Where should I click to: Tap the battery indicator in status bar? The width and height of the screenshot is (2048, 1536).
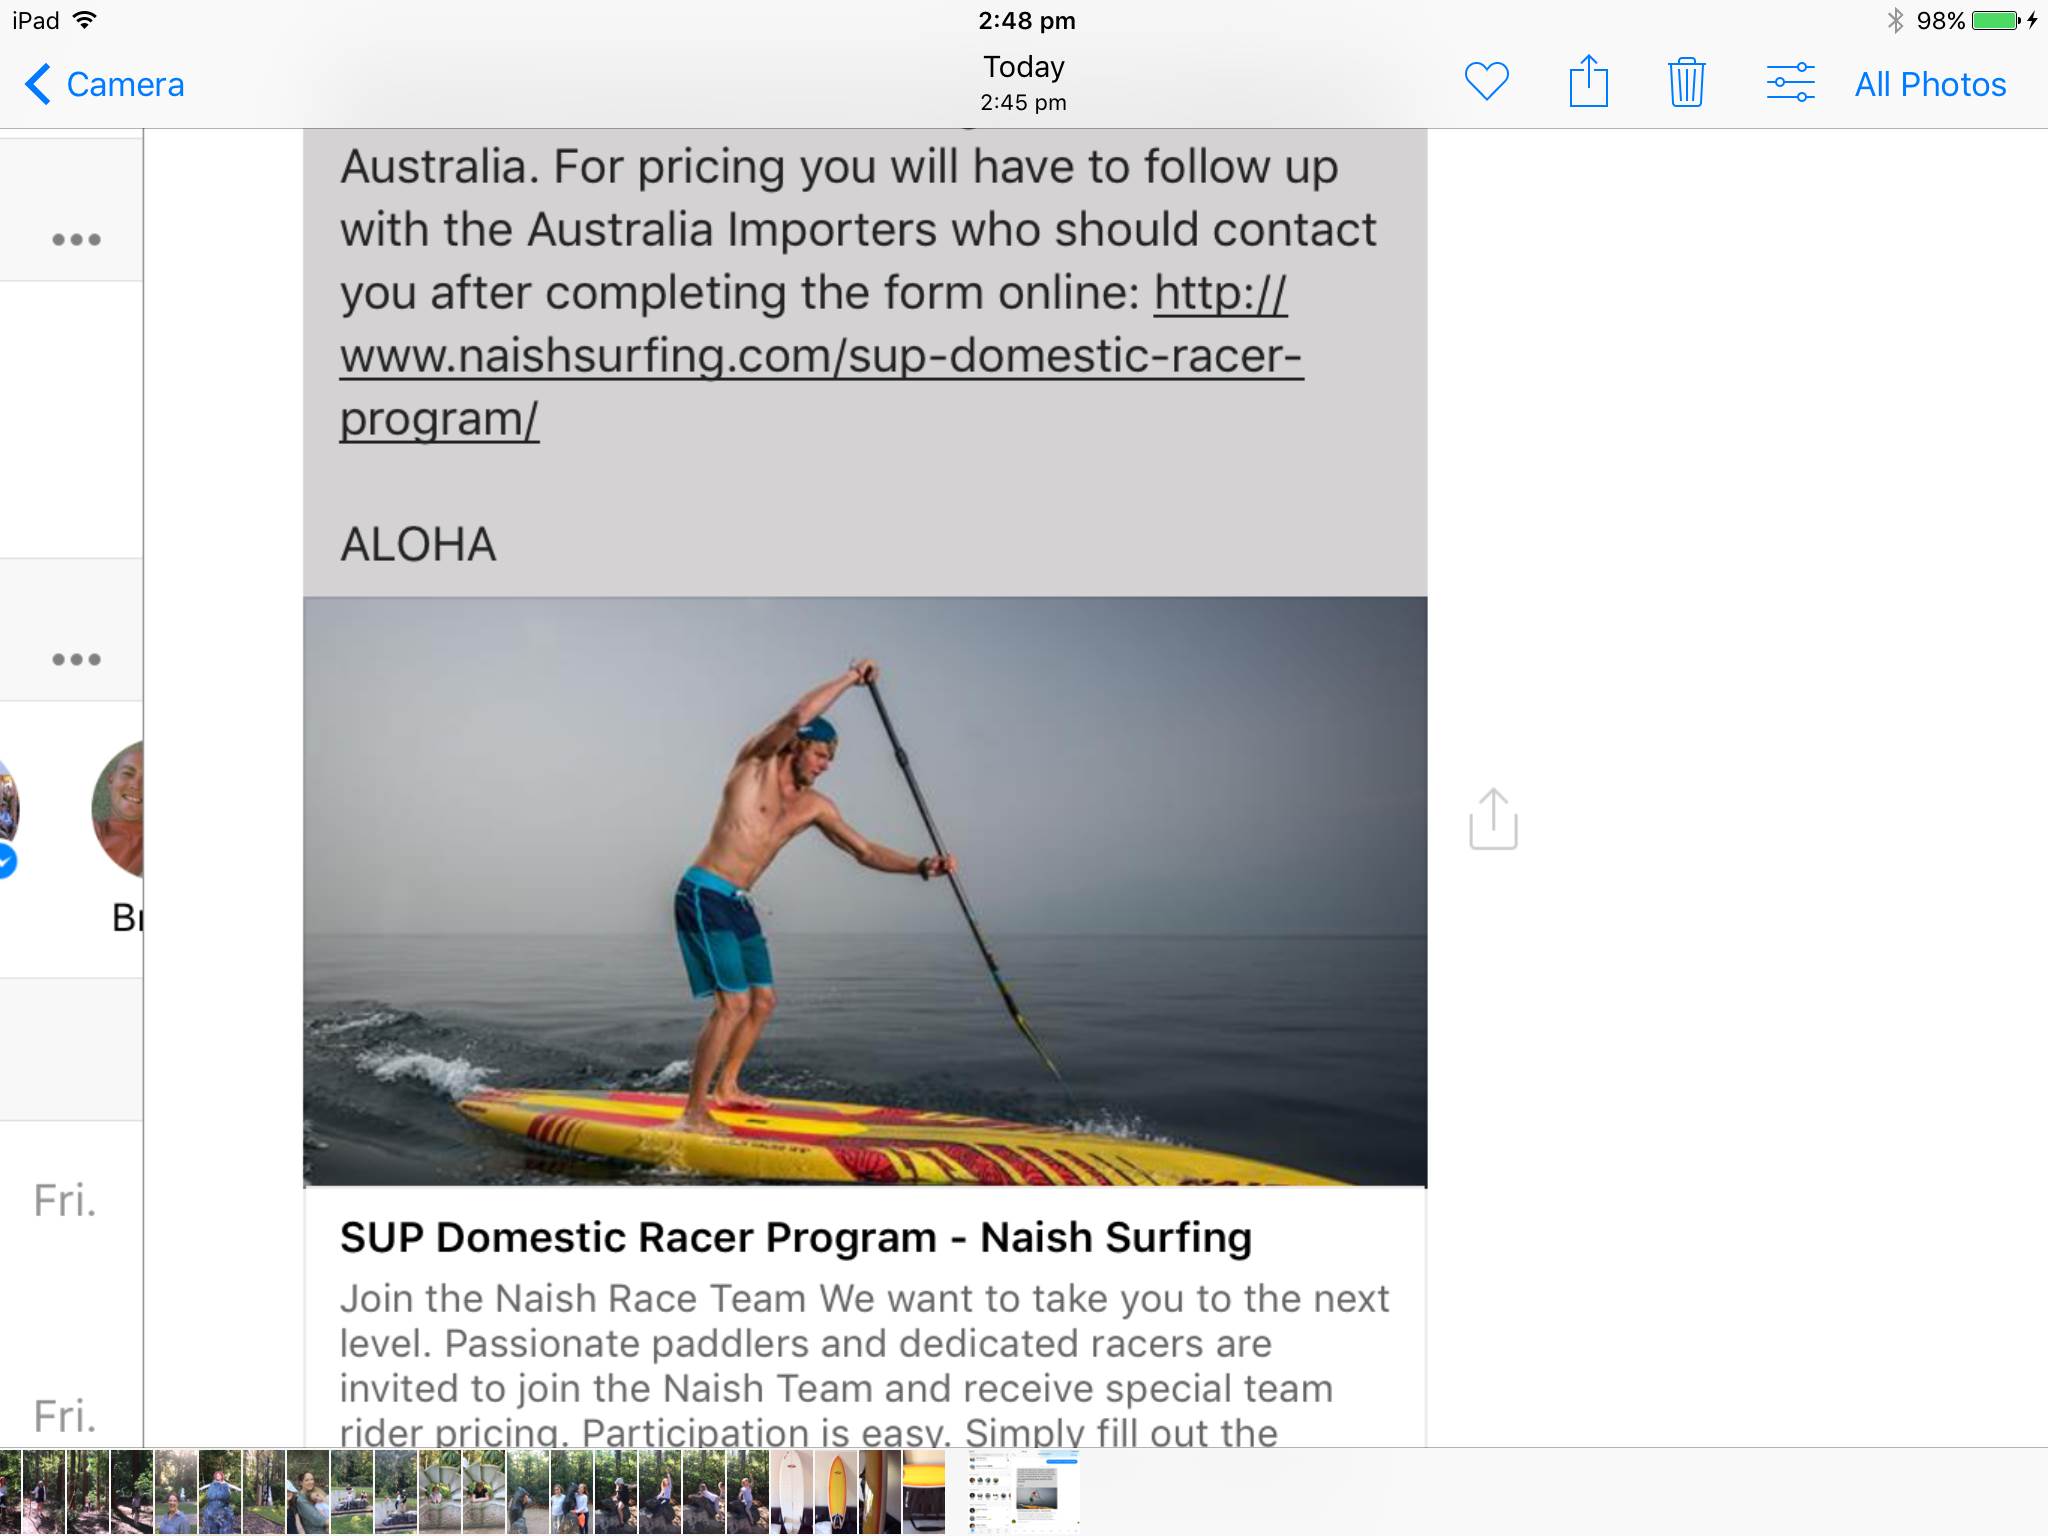coord(1996,20)
